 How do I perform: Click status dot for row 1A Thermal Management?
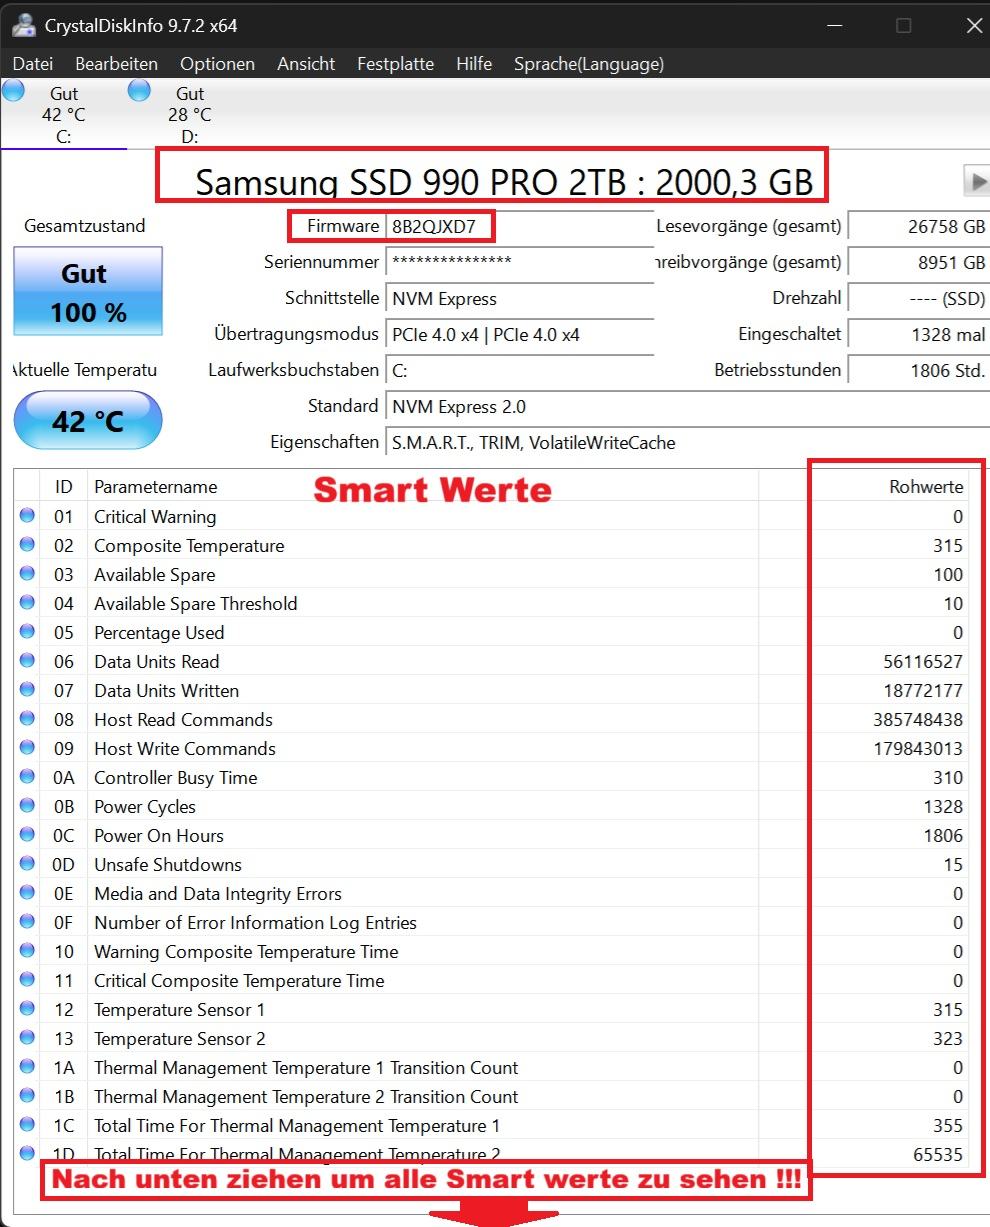point(27,1067)
